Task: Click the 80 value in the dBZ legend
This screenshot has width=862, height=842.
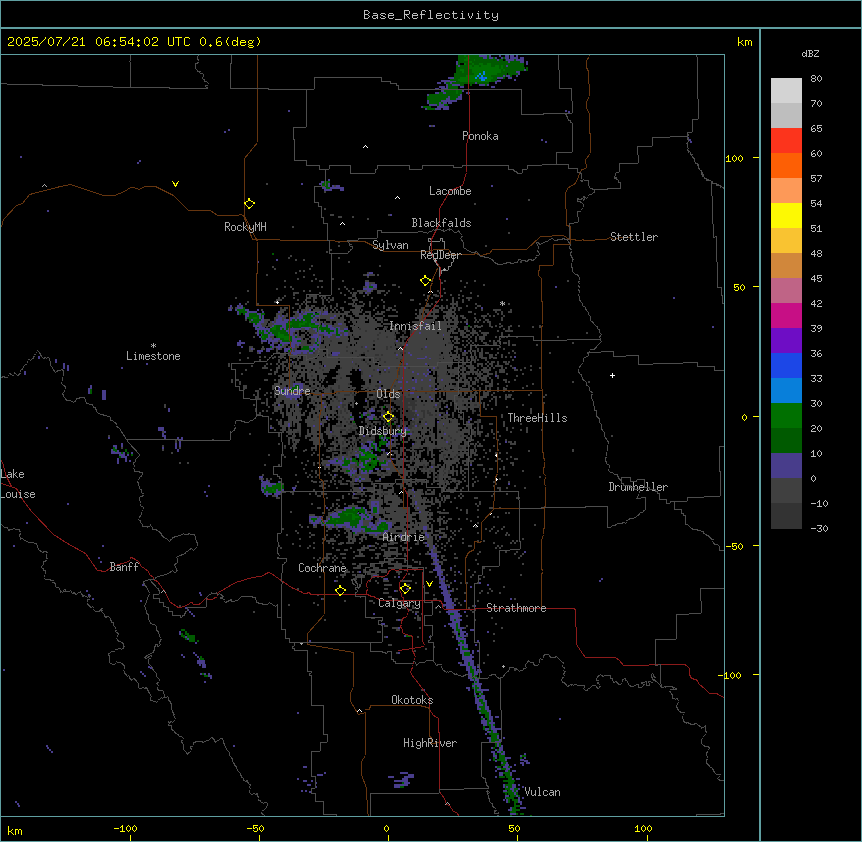Action: 816,79
